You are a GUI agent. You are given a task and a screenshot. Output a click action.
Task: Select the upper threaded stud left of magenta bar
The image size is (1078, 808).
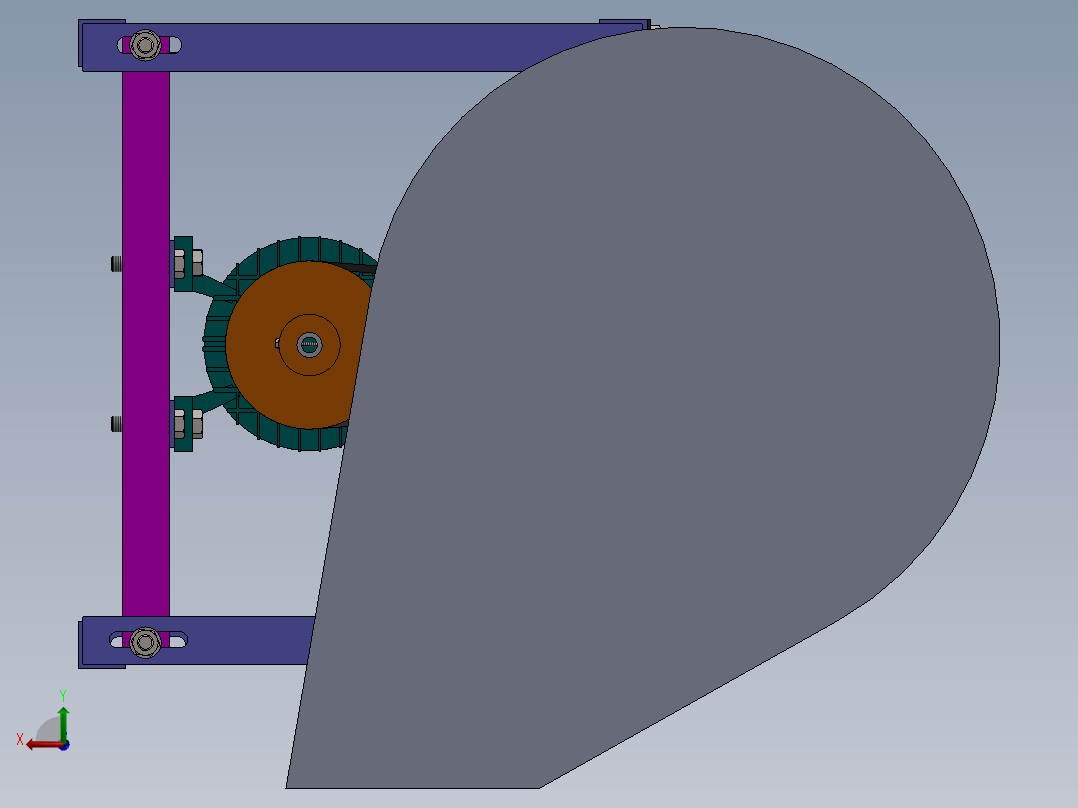(117, 263)
